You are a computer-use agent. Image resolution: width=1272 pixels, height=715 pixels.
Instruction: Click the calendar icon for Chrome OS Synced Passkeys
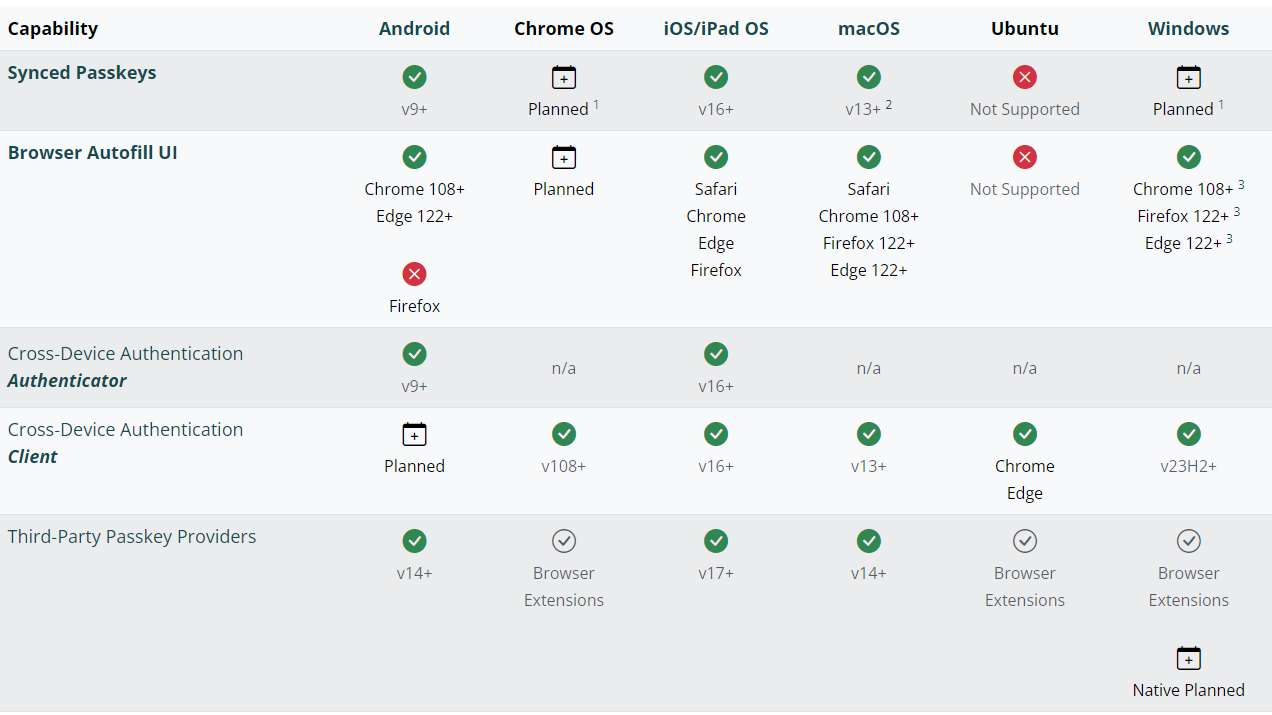564,77
